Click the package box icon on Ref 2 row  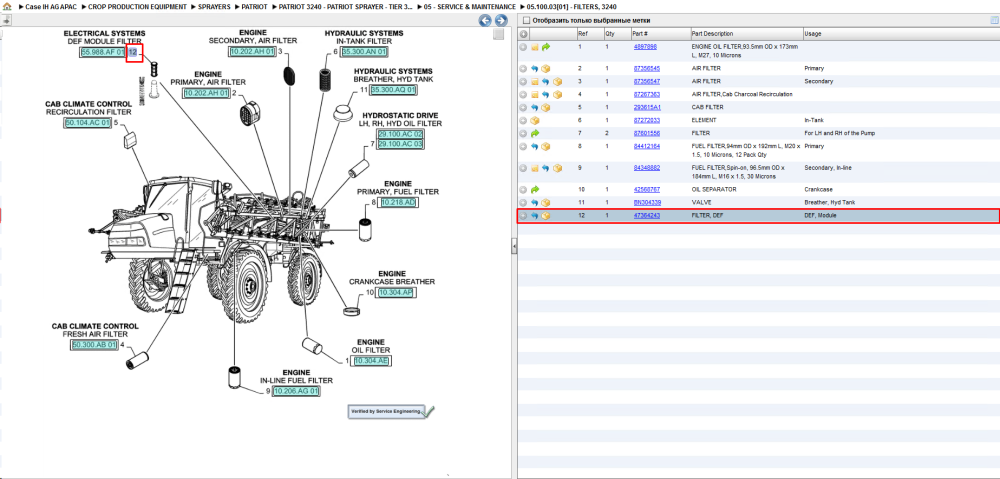545,69
